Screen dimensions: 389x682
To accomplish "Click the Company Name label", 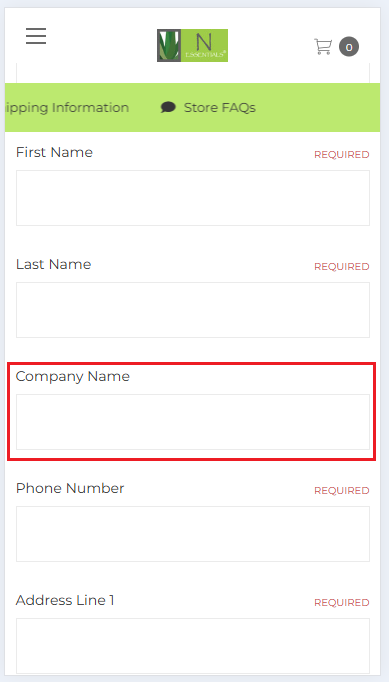I will [x=73, y=376].
